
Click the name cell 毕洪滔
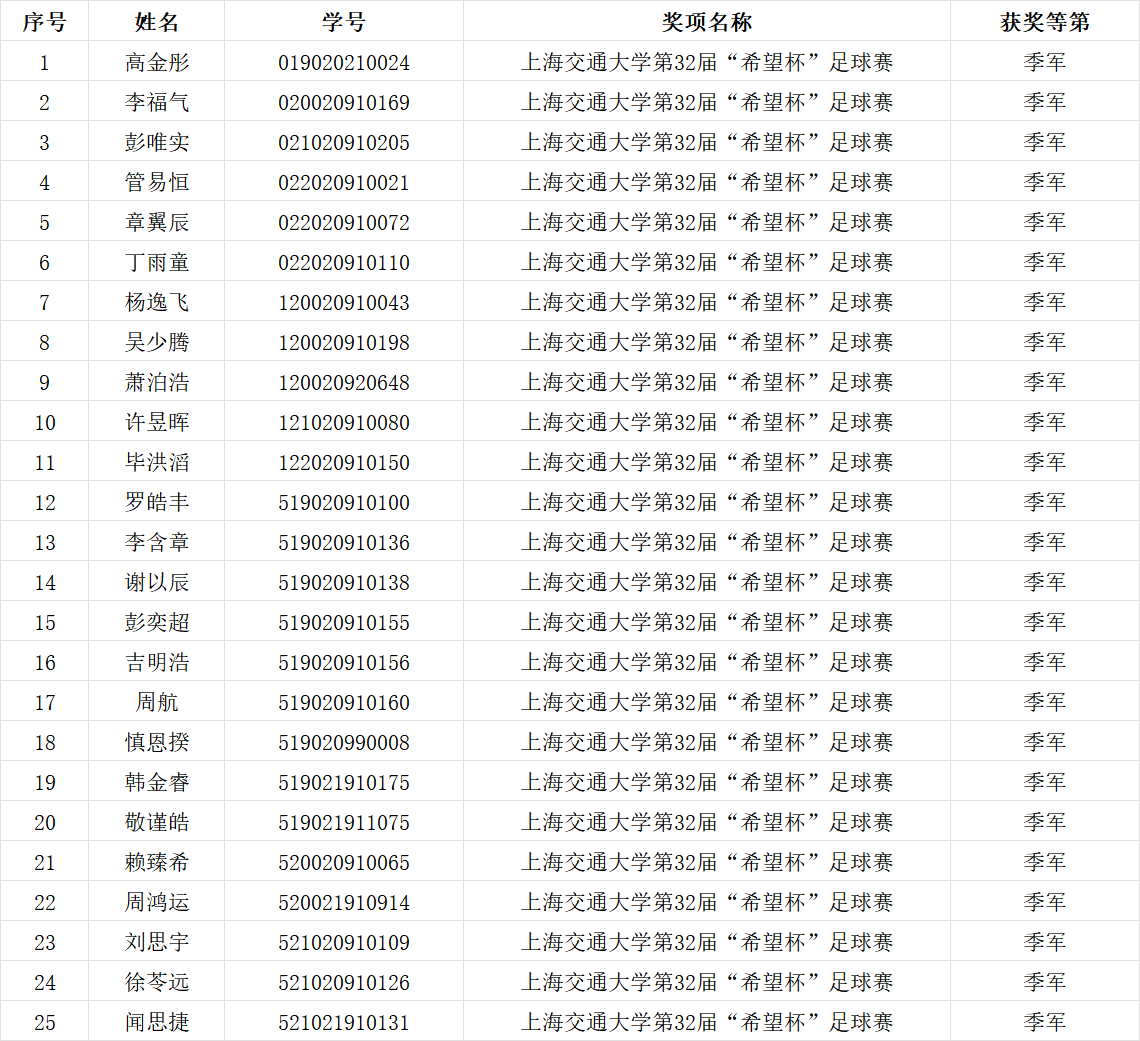point(156,463)
